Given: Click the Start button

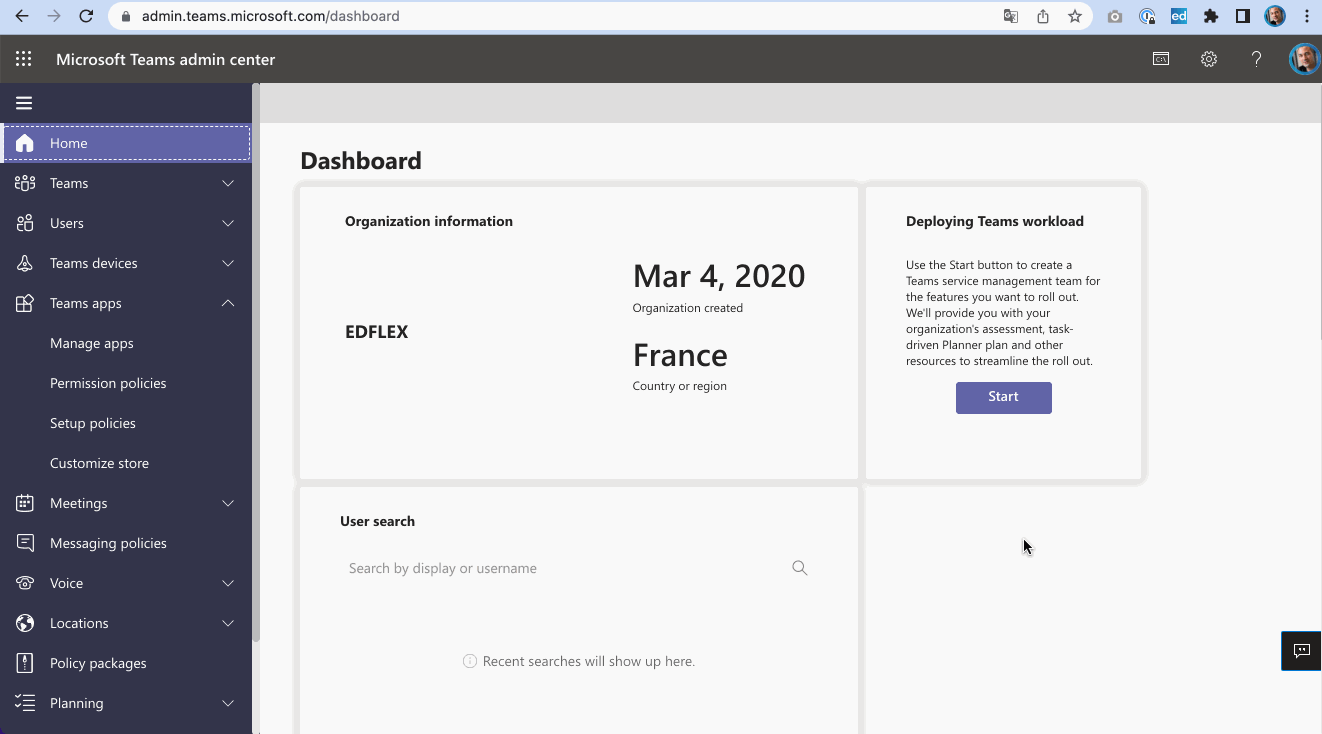Looking at the screenshot, I should [x=1003, y=397].
